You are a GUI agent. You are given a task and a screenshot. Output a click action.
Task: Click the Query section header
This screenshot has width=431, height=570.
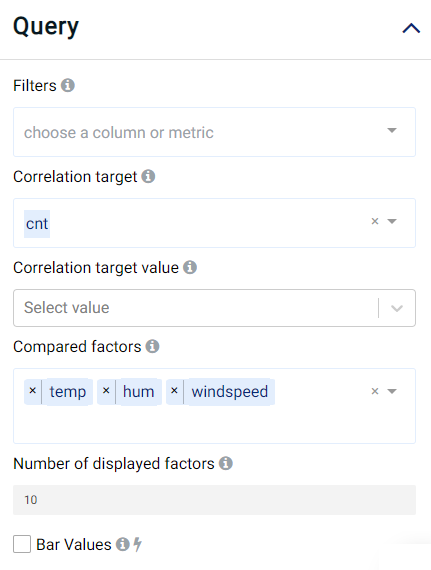pyautogui.click(x=216, y=27)
